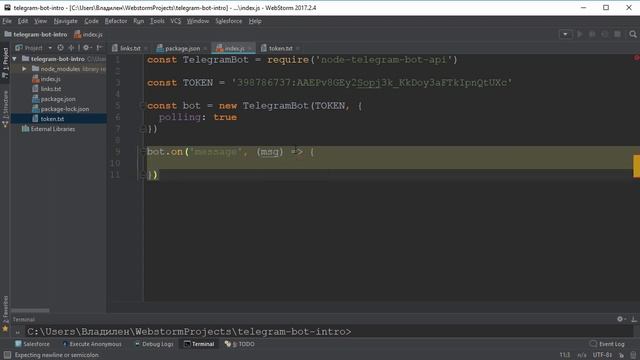Open Project panel settings gear
The image size is (640, 360).
[87, 48]
